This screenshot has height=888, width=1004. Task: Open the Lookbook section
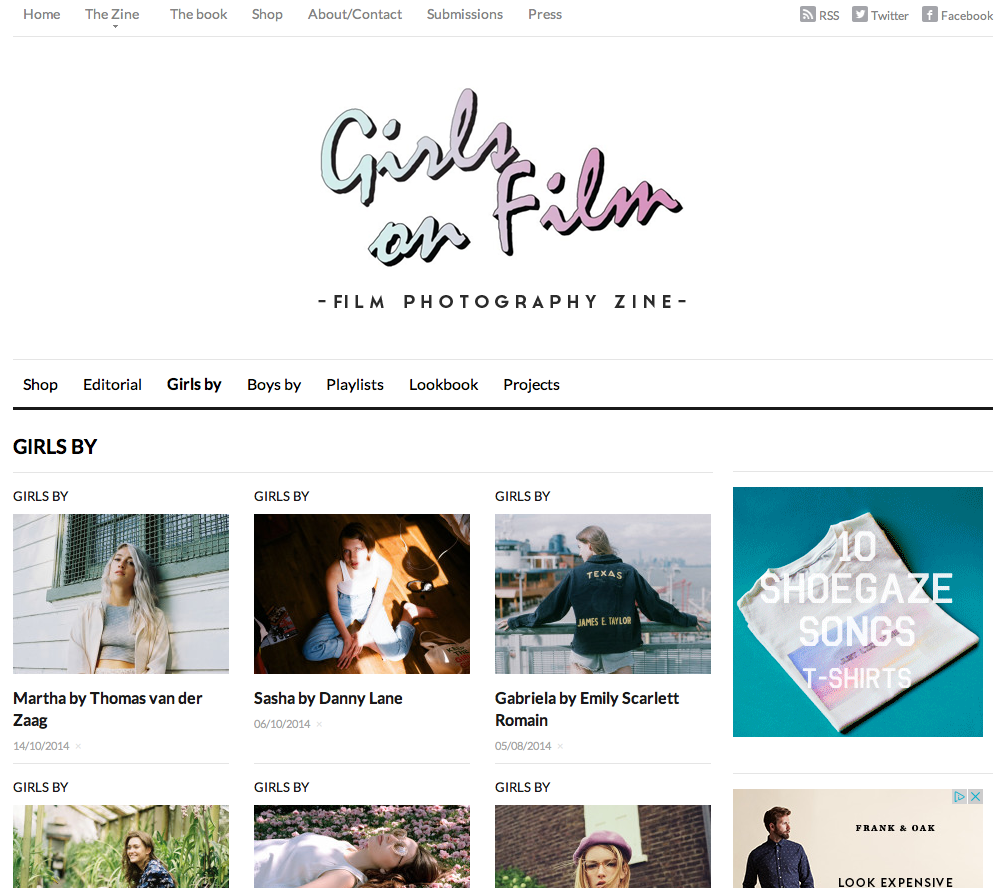coord(444,385)
